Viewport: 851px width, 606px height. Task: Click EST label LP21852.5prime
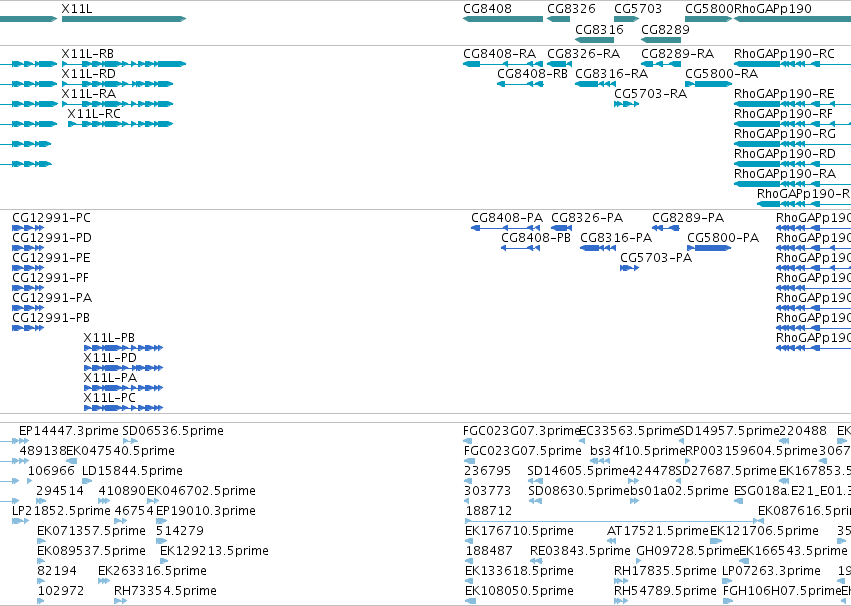pyautogui.click(x=61, y=511)
